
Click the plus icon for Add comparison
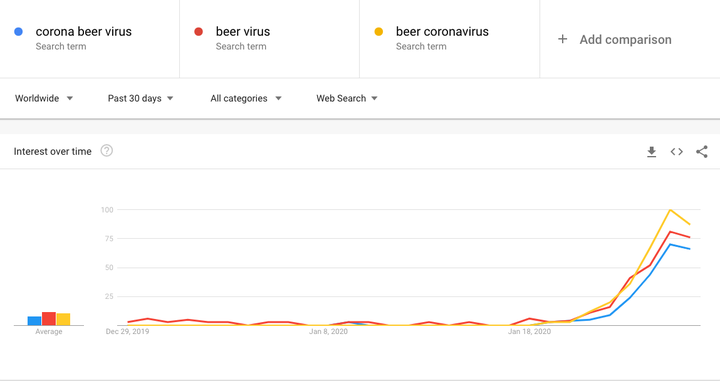tap(562, 39)
